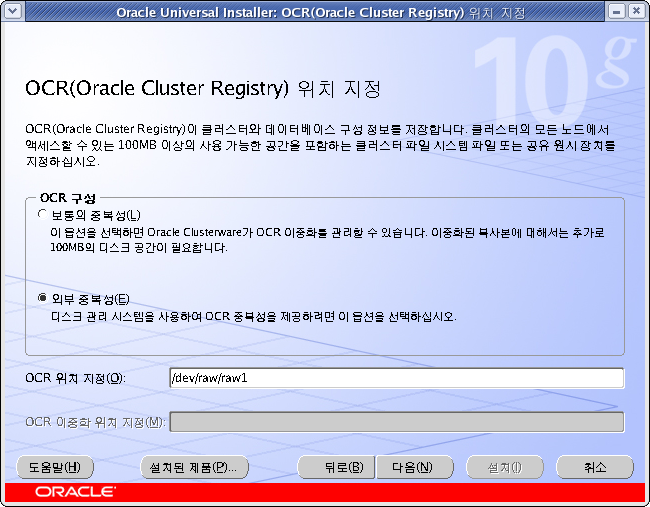Minimize the Oracle Universal Installer window

(616, 11)
